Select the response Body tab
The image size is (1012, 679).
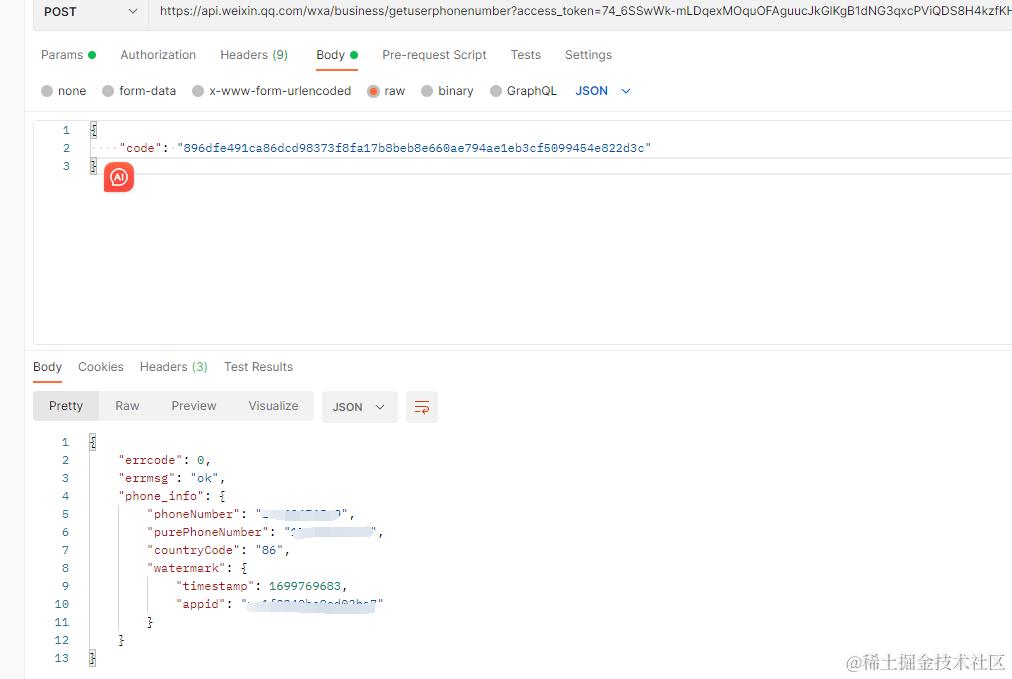click(x=47, y=367)
